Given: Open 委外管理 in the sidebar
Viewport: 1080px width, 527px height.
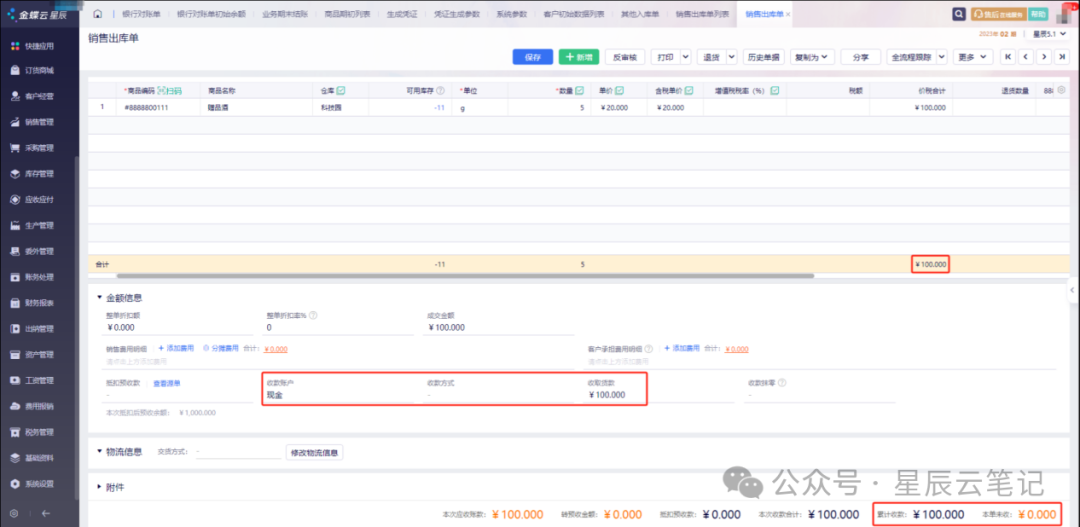Looking at the screenshot, I should click(x=39, y=251).
